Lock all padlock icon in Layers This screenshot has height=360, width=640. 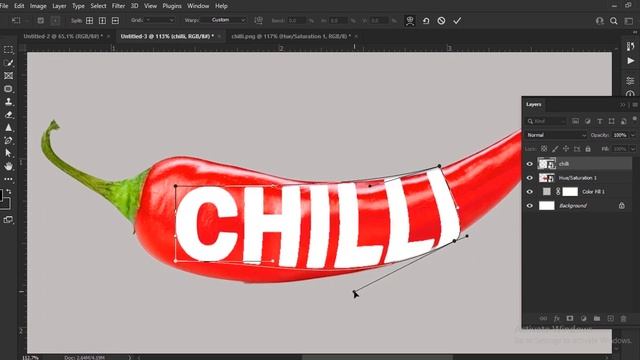click(588, 149)
